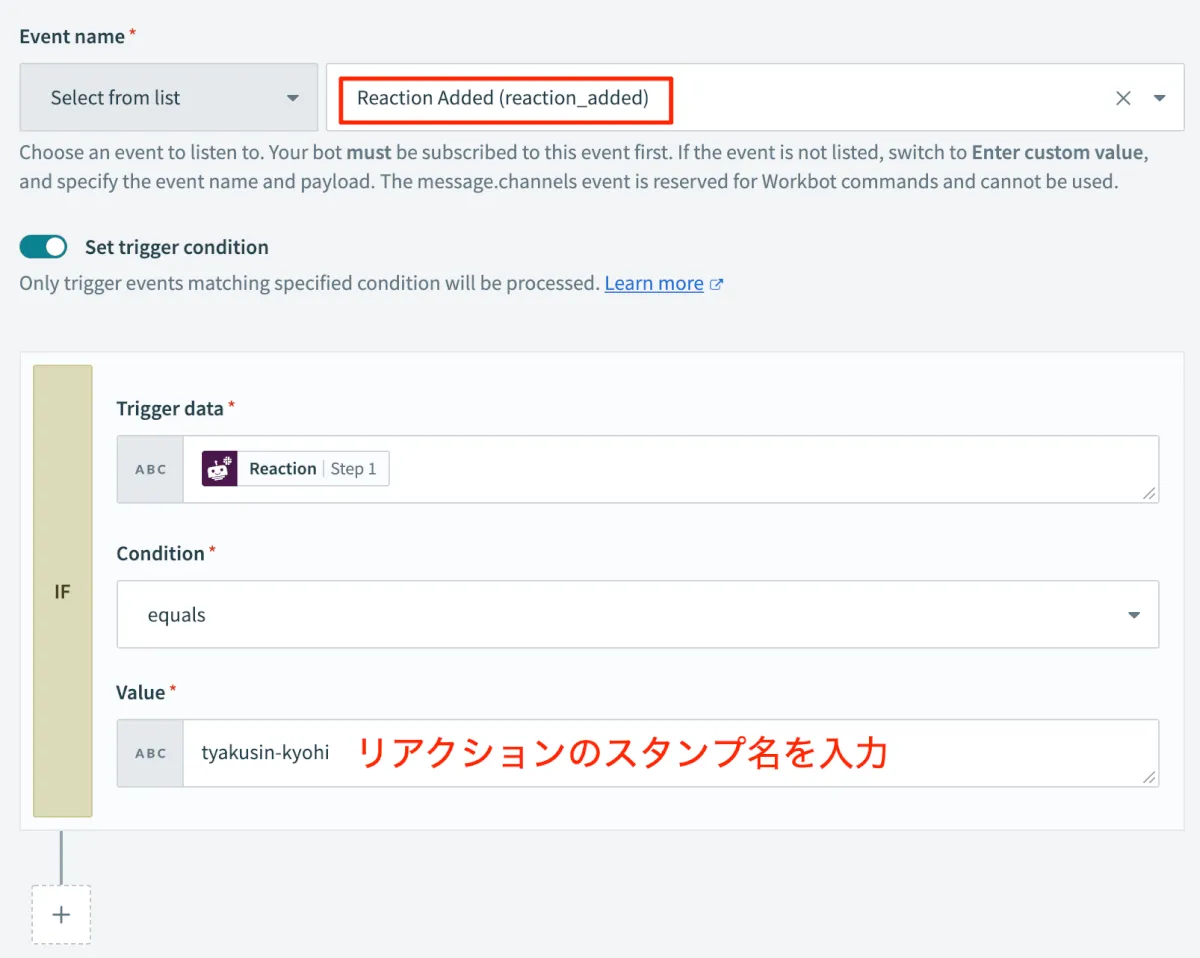Expand the event name list arrow
Image resolution: width=1200 pixels, height=958 pixels.
tap(1160, 98)
